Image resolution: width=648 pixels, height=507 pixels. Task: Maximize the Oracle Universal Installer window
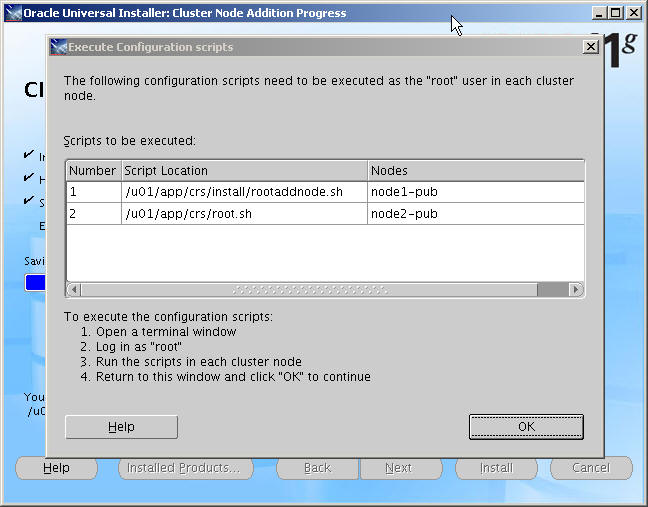click(x=616, y=13)
